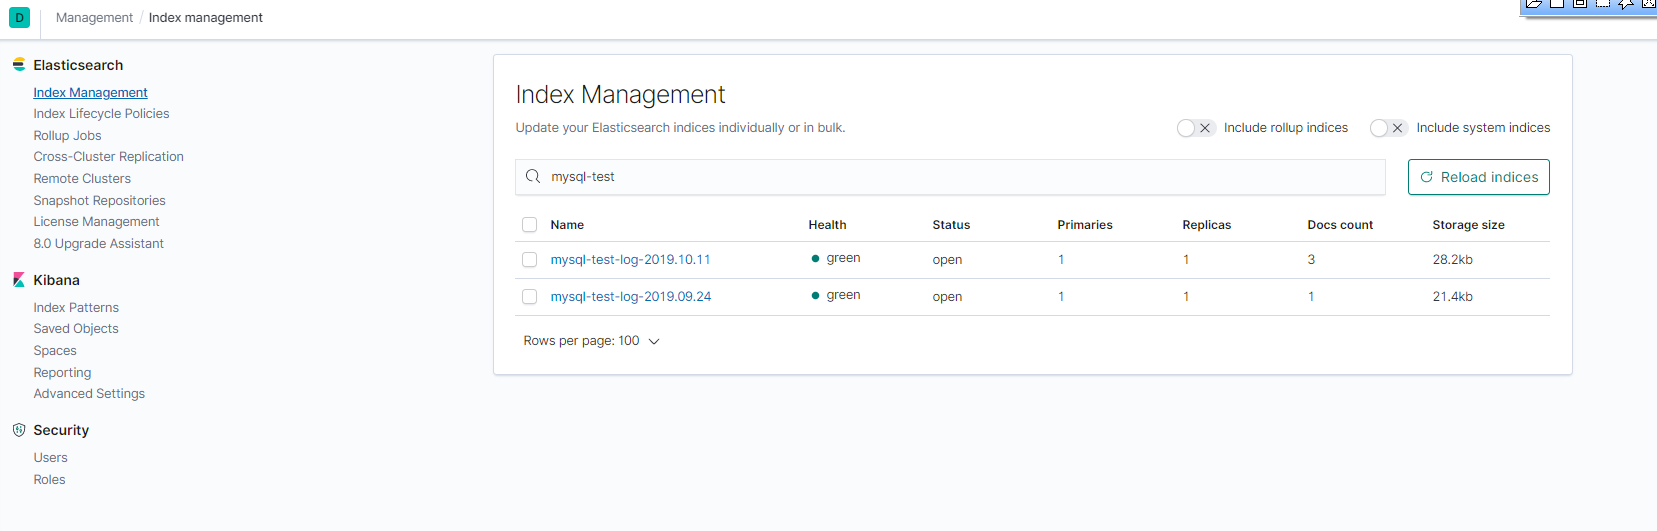Click the Reload indices button
Screen dimensions: 1657x531
[1478, 177]
